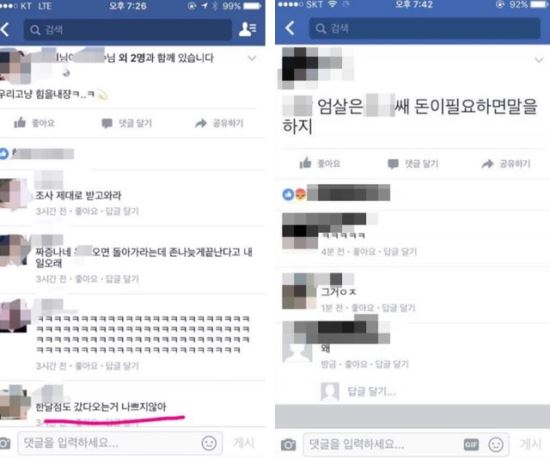Click the share arrow 공유하기 on left post
This screenshot has width=550, height=458.
point(219,123)
